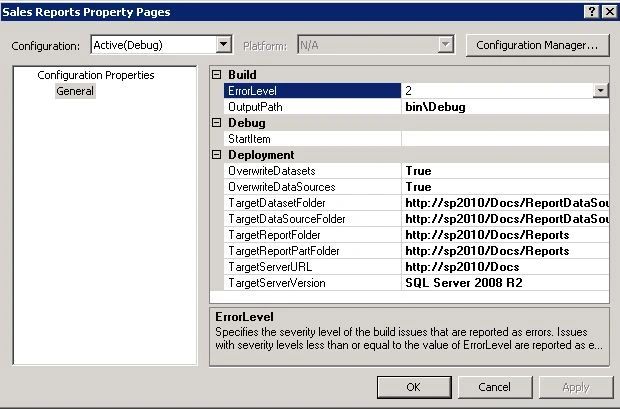Edit the TargetDataSourceFolder URL value

(505, 219)
